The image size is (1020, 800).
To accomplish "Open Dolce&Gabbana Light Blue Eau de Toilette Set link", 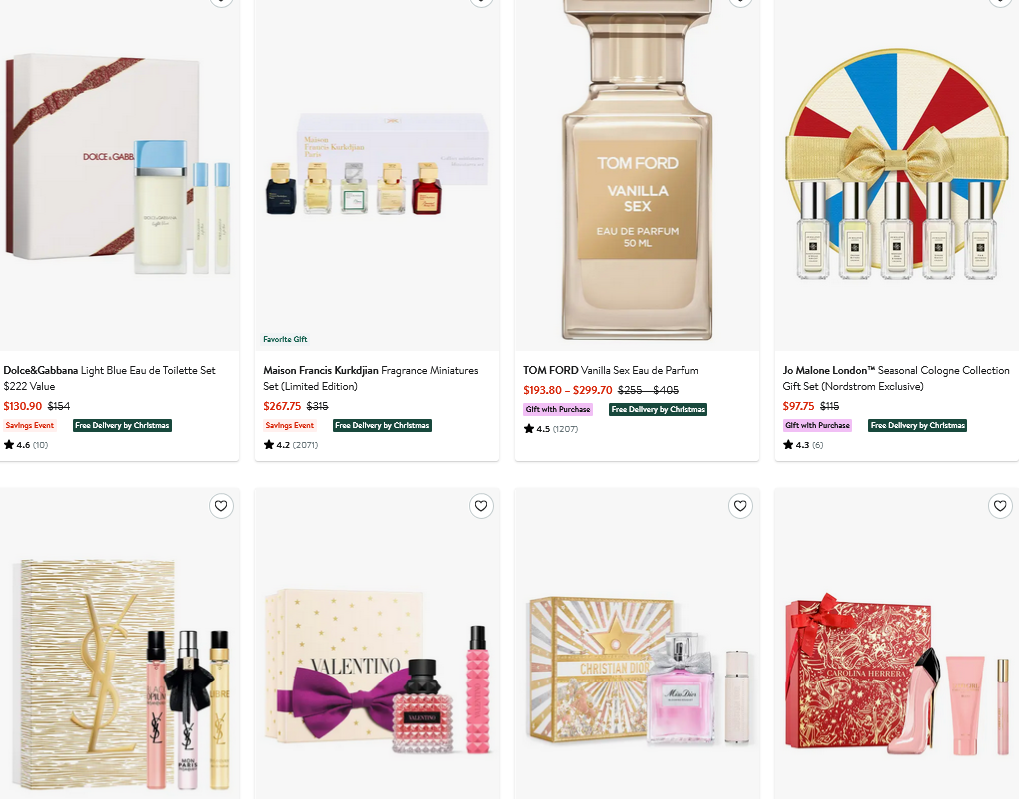I will click(x=109, y=378).
